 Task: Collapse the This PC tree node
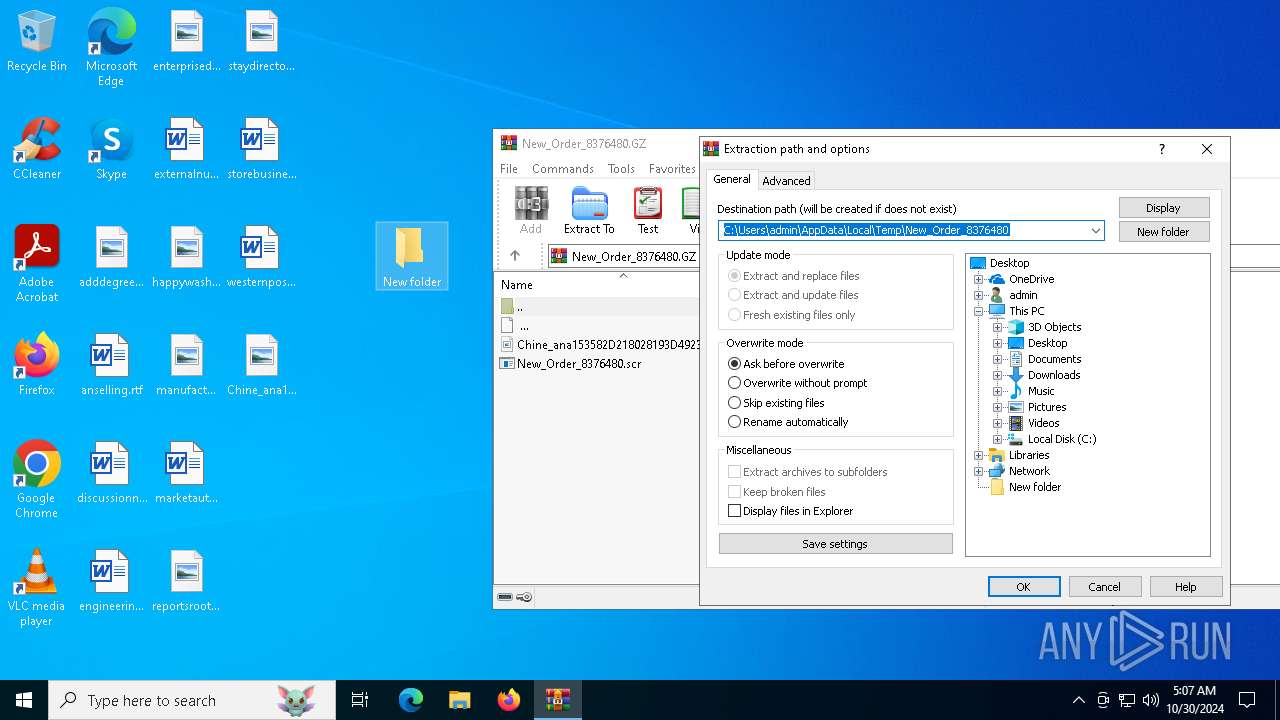(x=978, y=311)
